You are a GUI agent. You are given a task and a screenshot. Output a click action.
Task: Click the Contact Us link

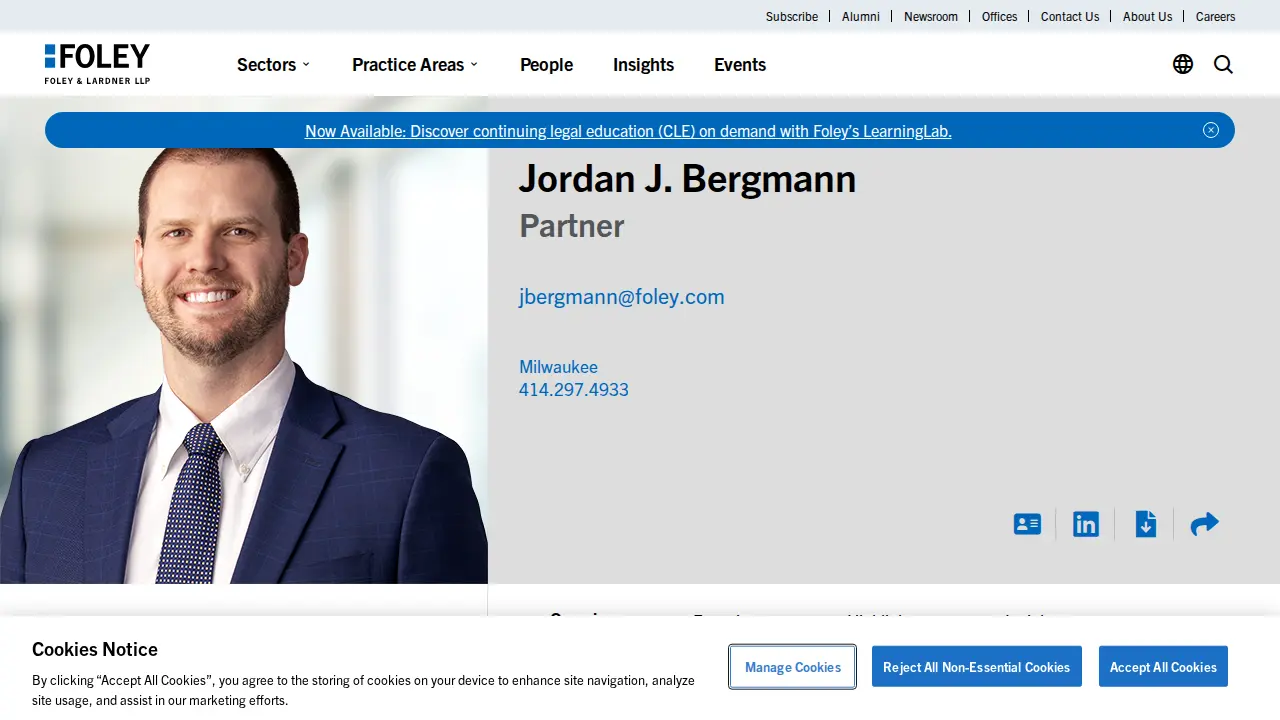click(x=1070, y=16)
